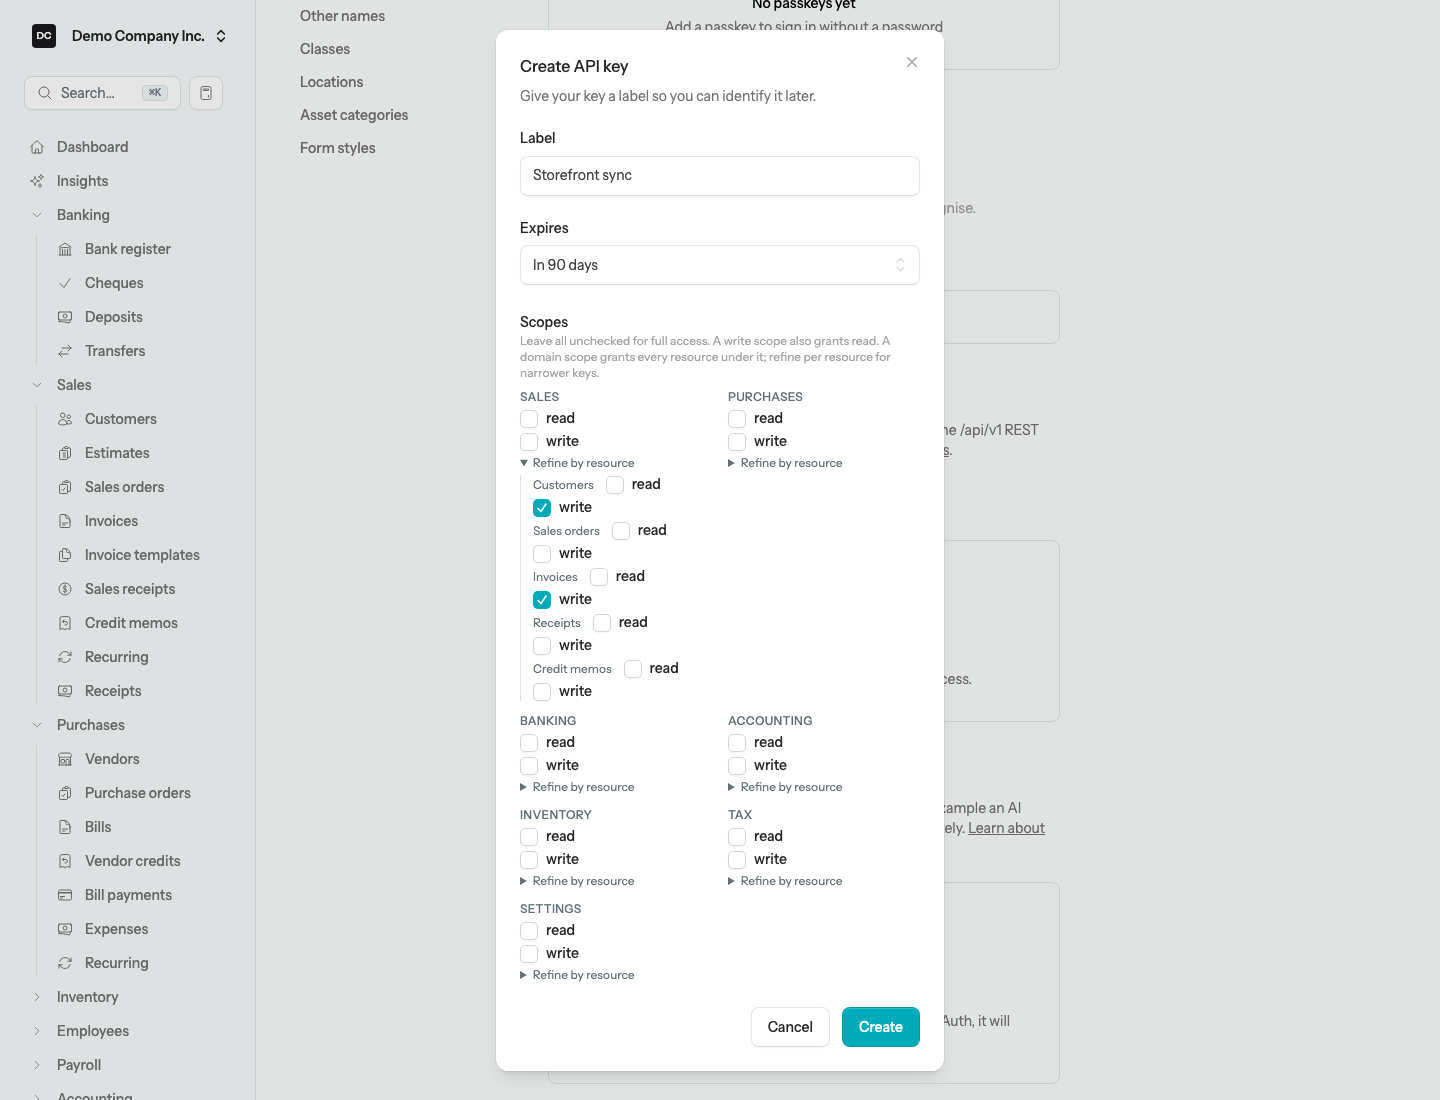The height and width of the screenshot is (1100, 1440).
Task: Enable Banking read scope
Action: click(x=529, y=743)
